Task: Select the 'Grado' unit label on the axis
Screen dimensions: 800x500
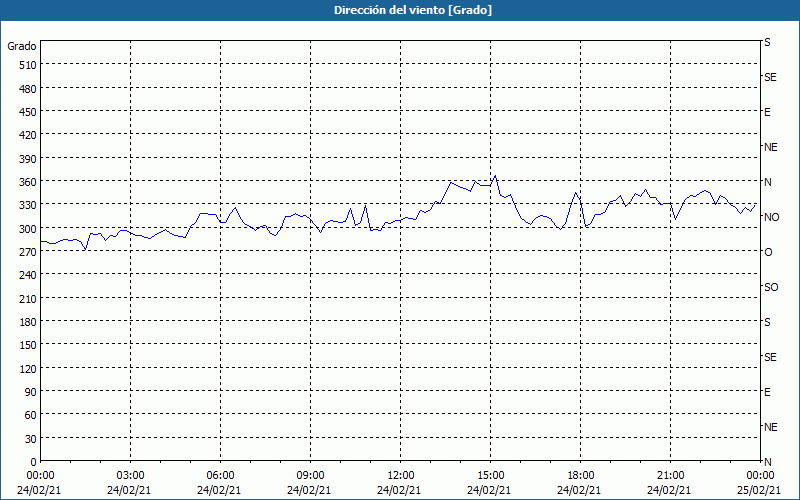Action: (22, 46)
